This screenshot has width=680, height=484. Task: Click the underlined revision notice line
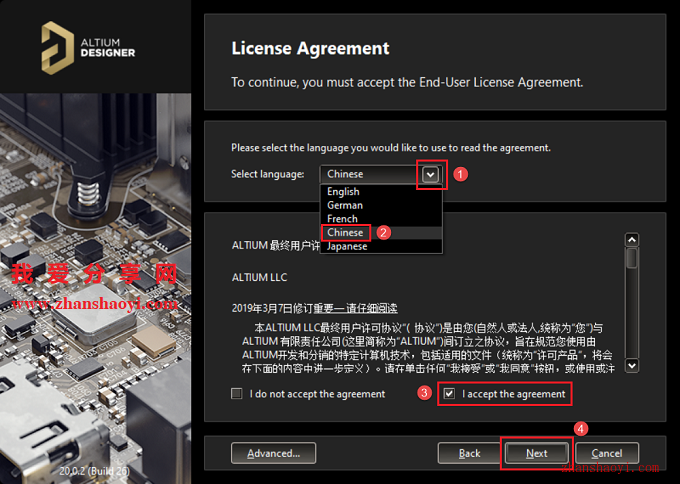tap(314, 308)
